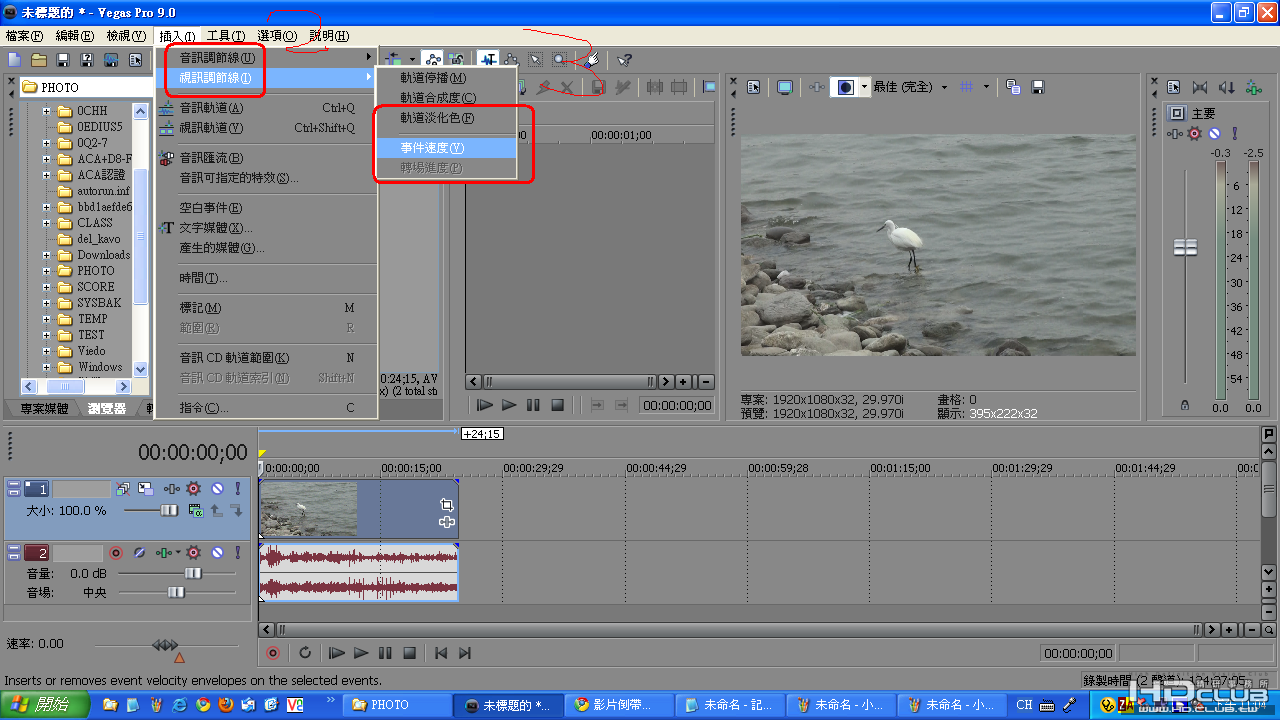
Task: Toggle solo on audio track 2
Action: 237,553
